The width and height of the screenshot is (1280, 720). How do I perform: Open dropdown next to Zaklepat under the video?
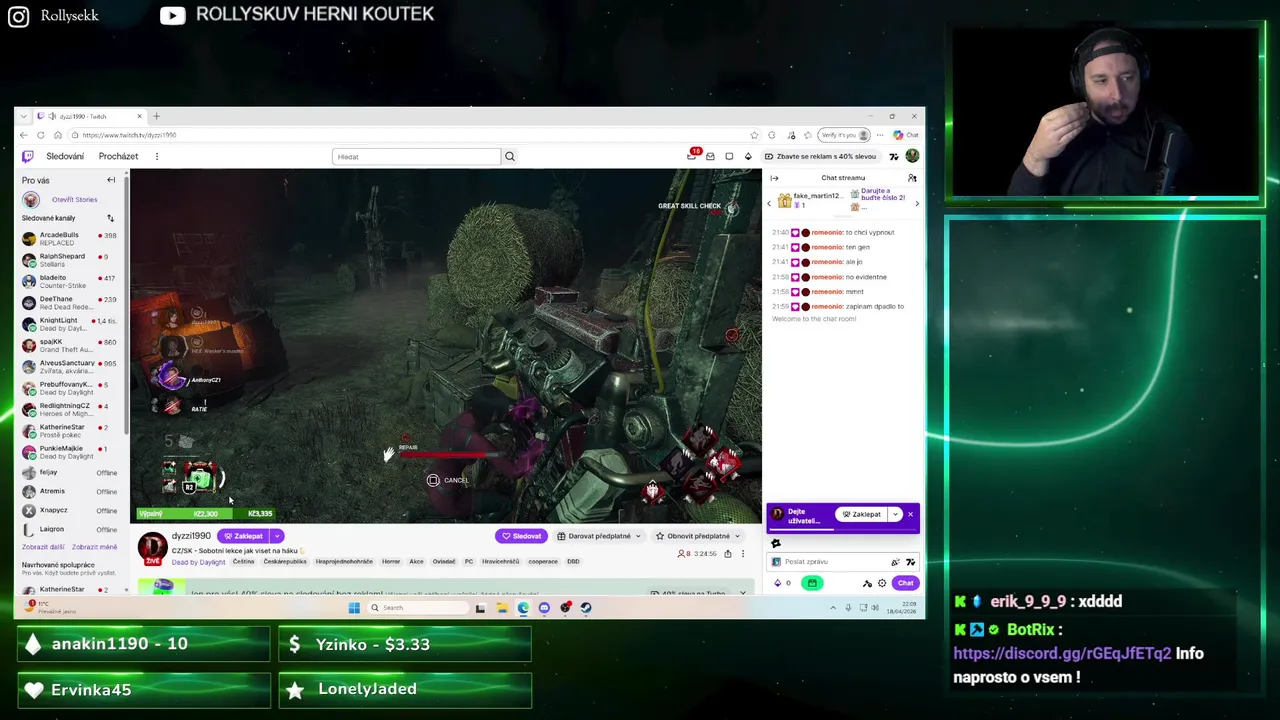pyautogui.click(x=277, y=536)
